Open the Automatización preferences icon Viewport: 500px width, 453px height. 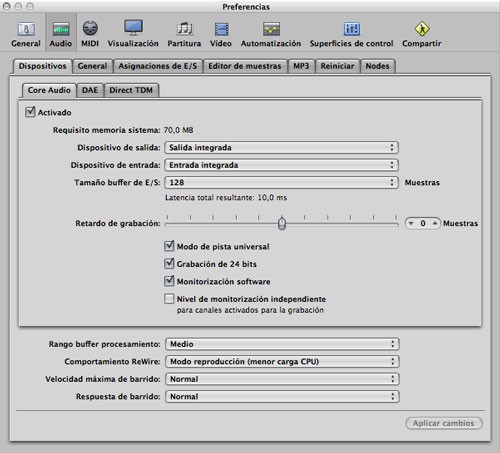[x=271, y=29]
